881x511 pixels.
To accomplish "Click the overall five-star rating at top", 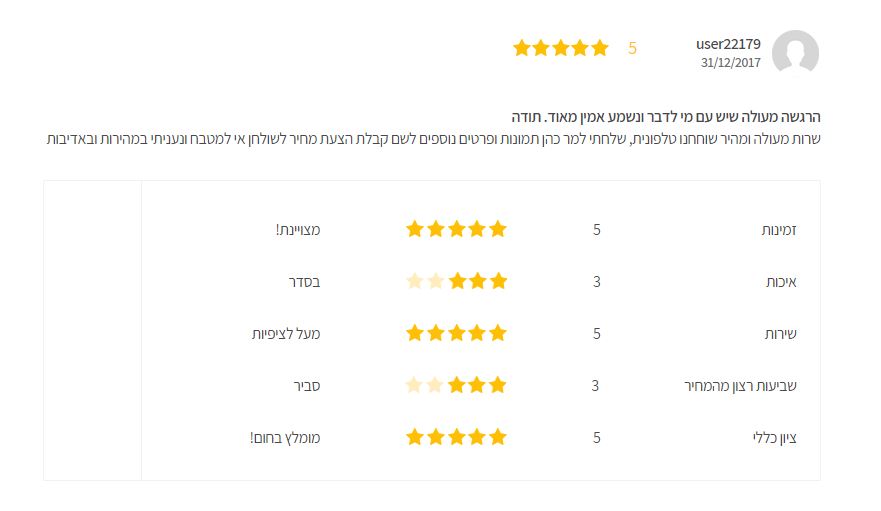I will pyautogui.click(x=561, y=48).
